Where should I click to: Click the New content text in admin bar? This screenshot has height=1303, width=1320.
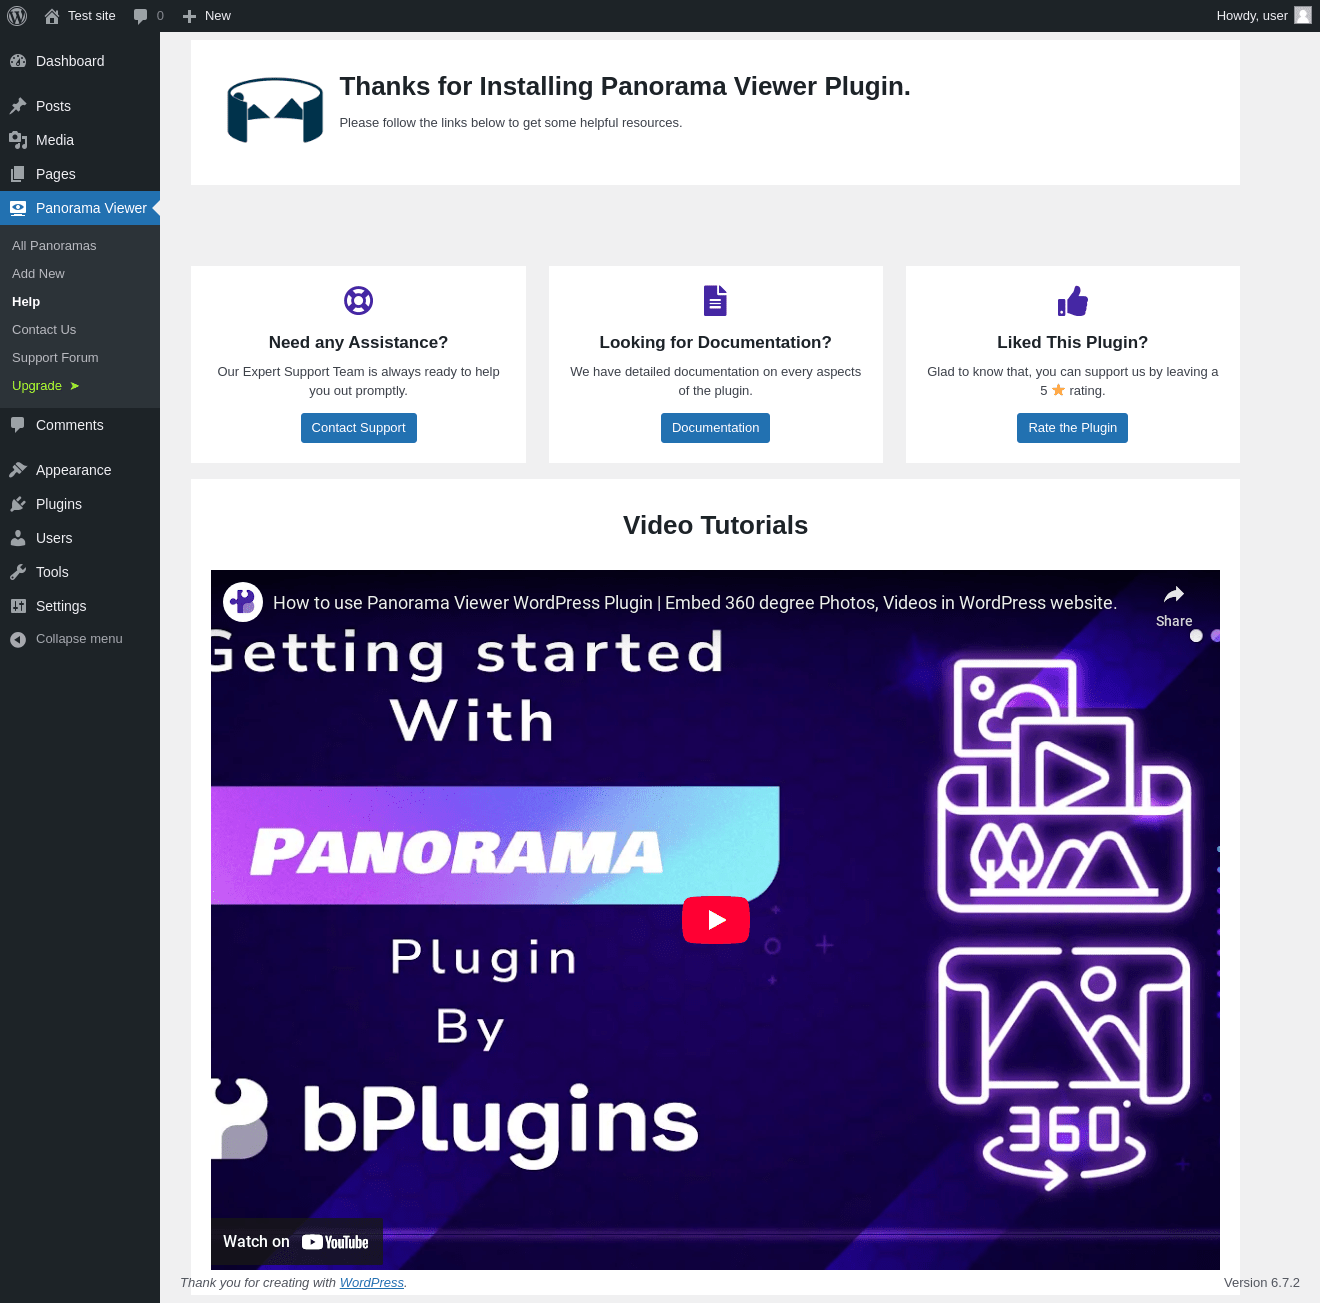[x=218, y=16]
